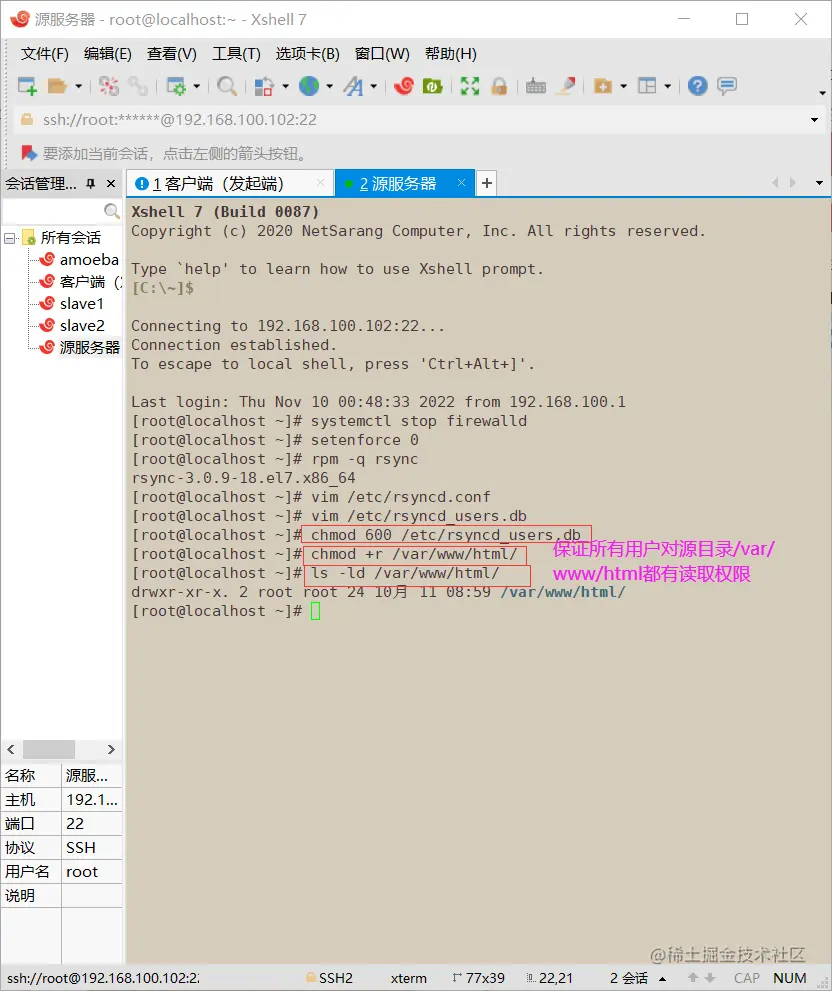Viewport: 832px width, 991px height.
Task: Expand the Font dropdown arrow
Action: pos(374,86)
